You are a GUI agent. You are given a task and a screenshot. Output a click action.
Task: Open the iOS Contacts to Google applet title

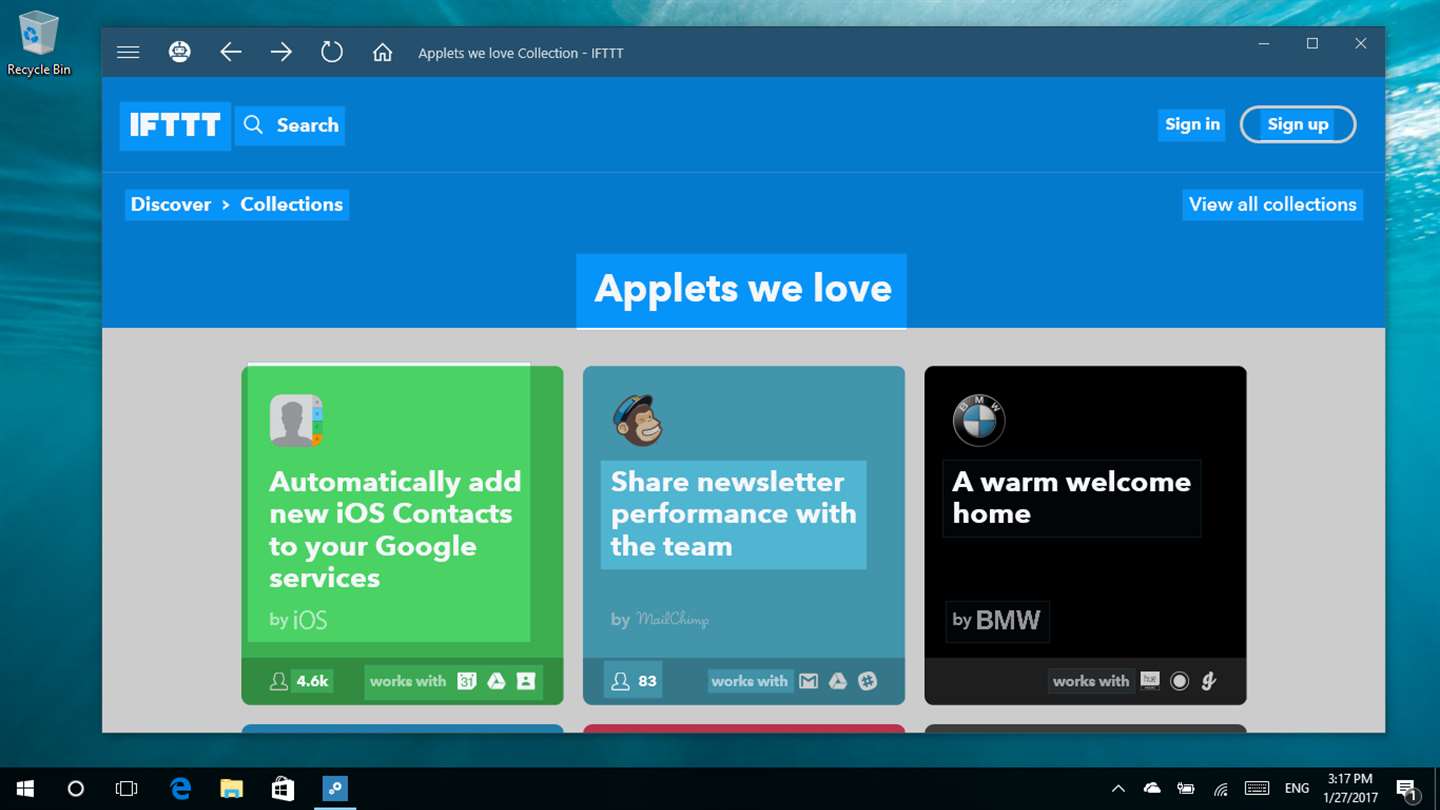pyautogui.click(x=395, y=529)
